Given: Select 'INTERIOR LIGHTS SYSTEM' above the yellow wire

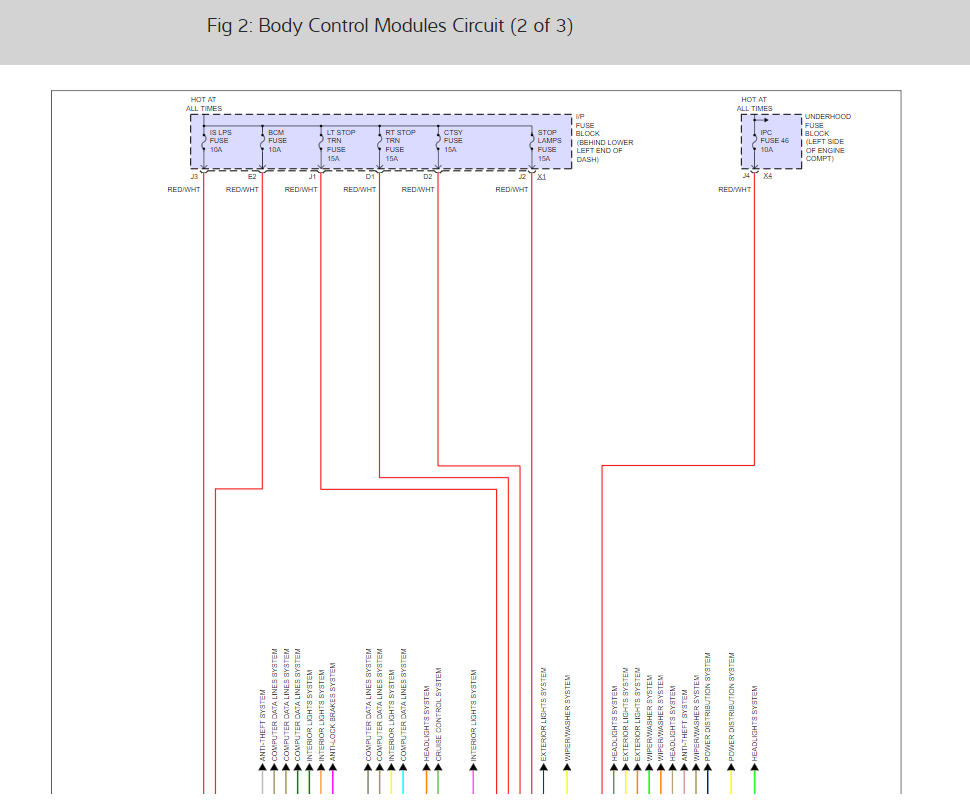Looking at the screenshot, I should coord(391,715).
